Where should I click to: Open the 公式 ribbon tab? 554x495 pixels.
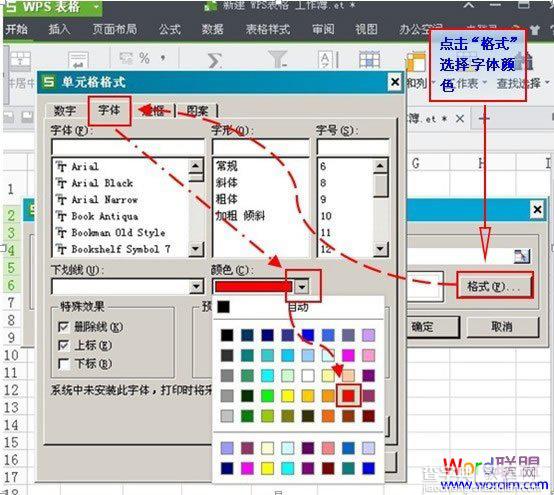[170, 29]
